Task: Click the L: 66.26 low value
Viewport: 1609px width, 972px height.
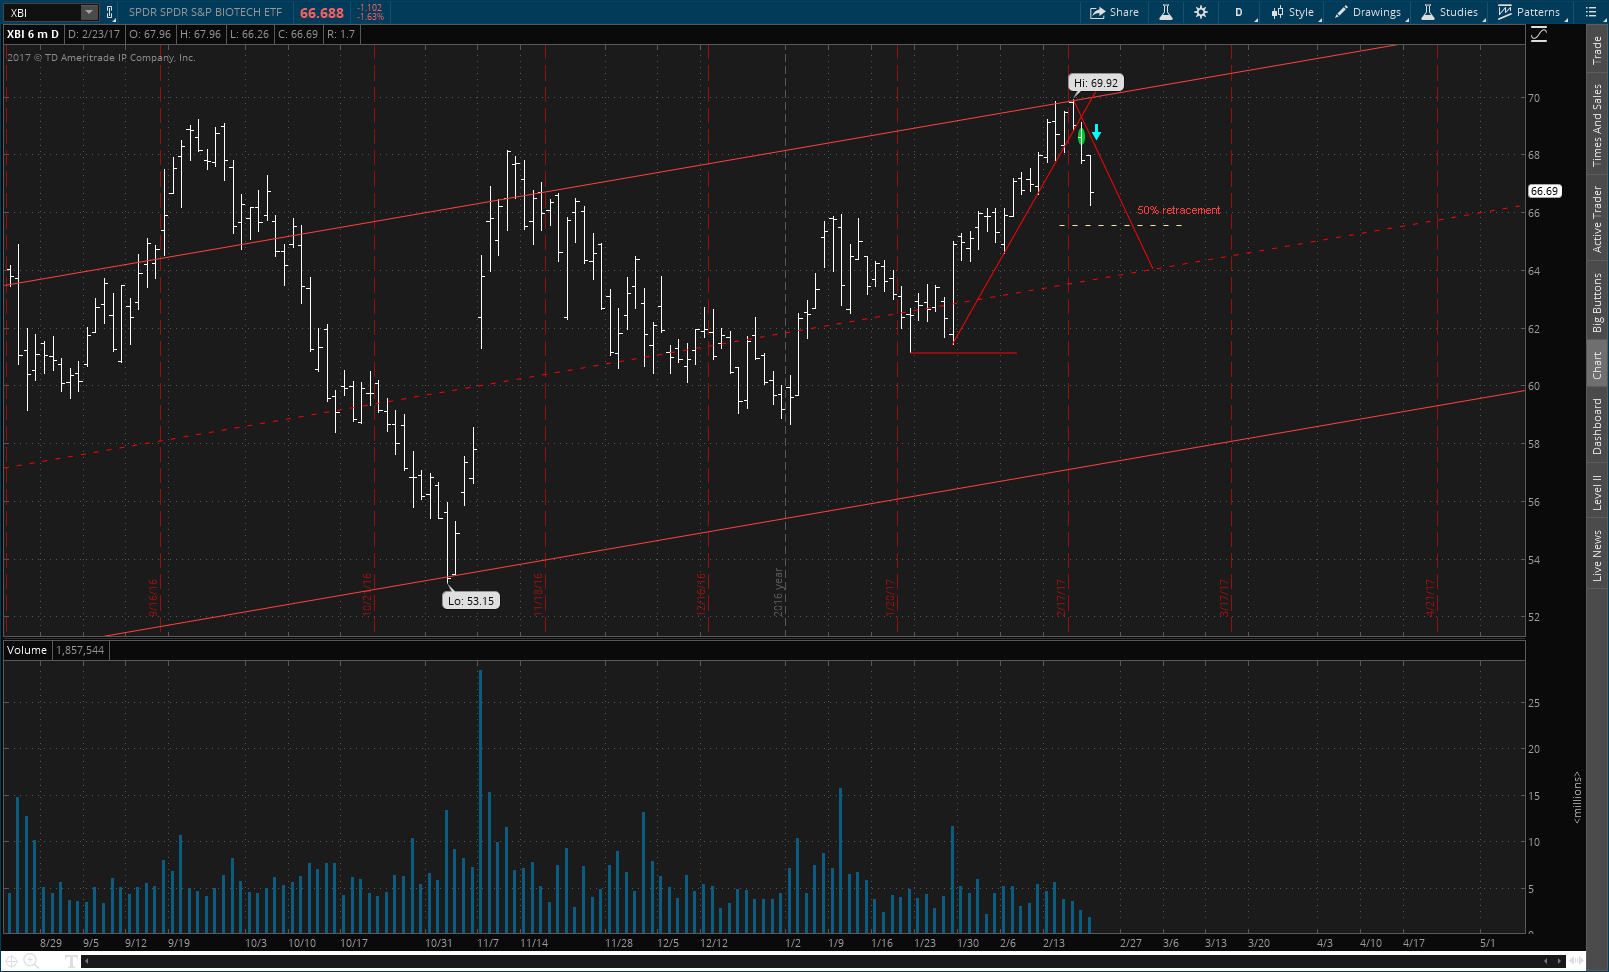Action: point(249,34)
